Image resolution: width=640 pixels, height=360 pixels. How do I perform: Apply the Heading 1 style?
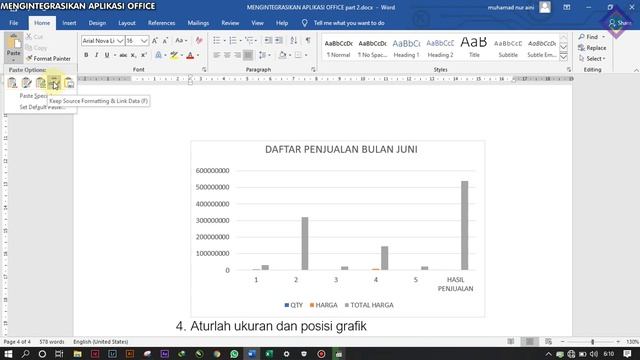[406, 48]
